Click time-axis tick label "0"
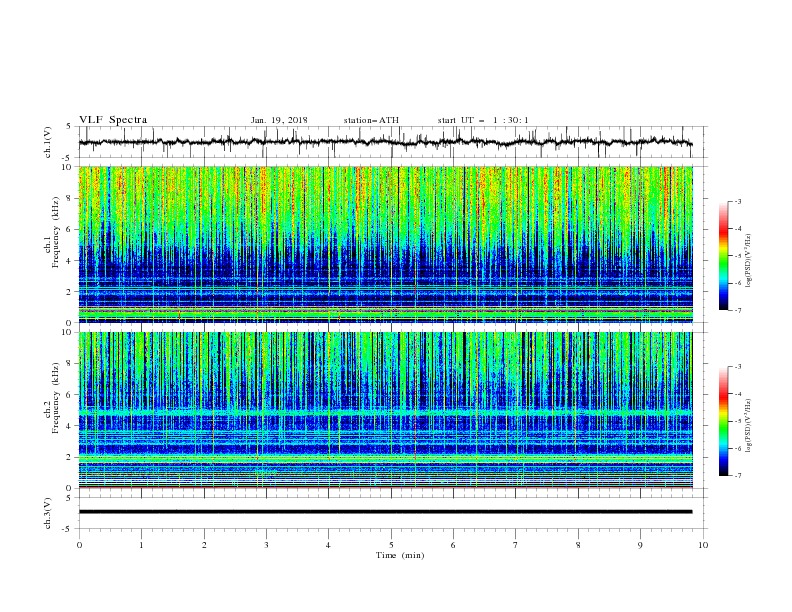The height and width of the screenshot is (612, 792). [x=79, y=545]
